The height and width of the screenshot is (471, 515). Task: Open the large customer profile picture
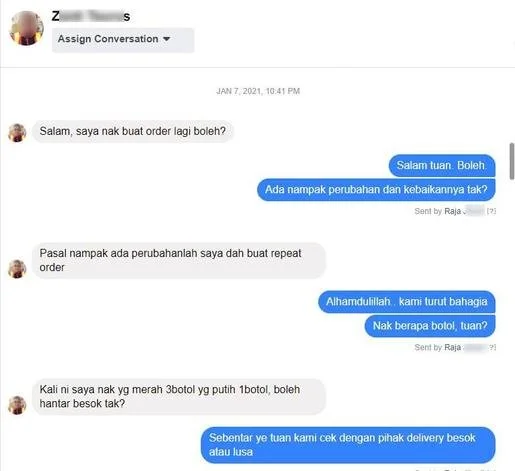(26, 28)
